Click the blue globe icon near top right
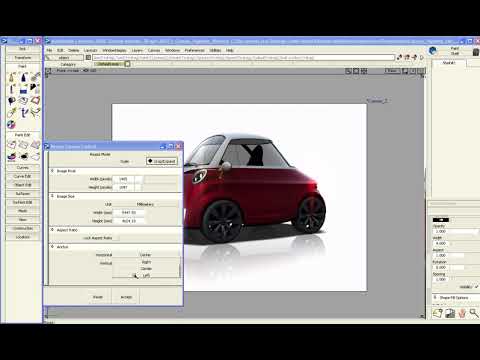The height and width of the screenshot is (360, 480). 433,51
